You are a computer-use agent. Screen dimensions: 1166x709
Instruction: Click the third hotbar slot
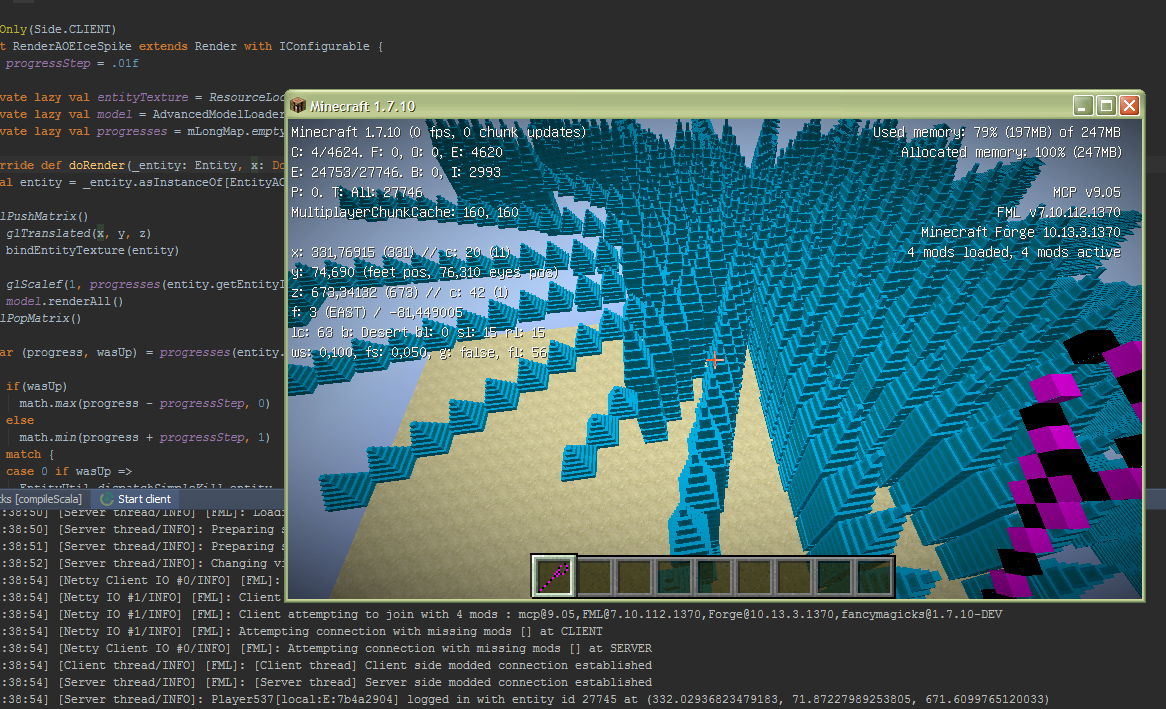pos(634,576)
